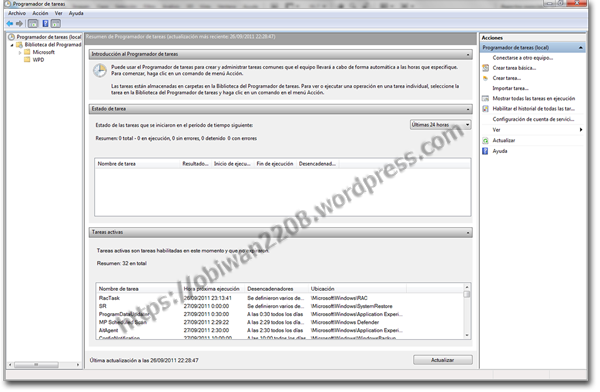Sort by Hora próxima ejecución column header

213,289
